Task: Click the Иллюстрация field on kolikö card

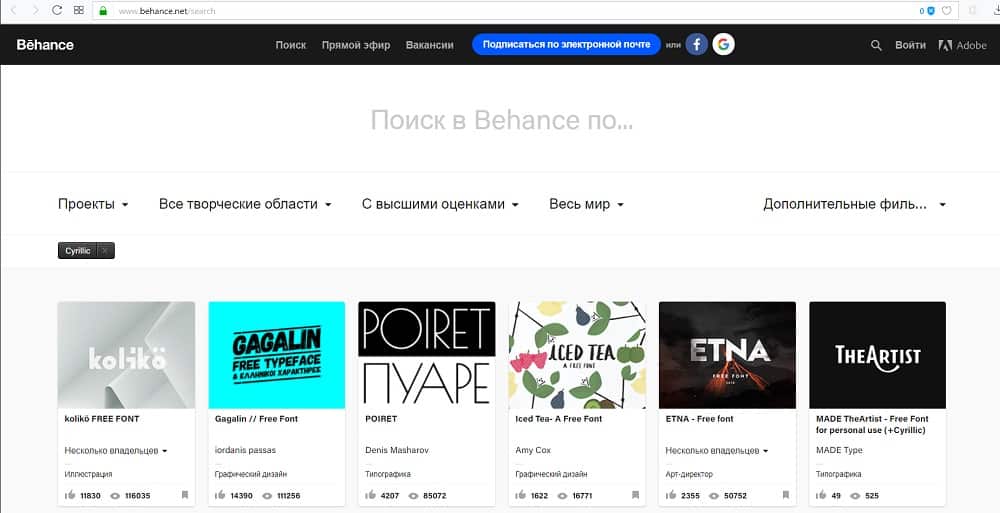Action: [89, 474]
